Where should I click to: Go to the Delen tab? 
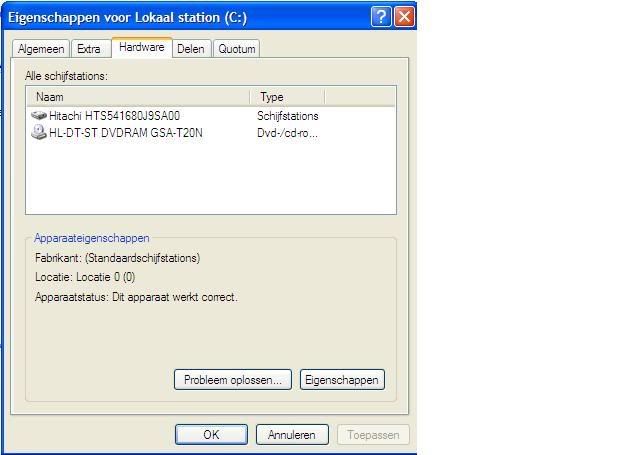click(191, 49)
